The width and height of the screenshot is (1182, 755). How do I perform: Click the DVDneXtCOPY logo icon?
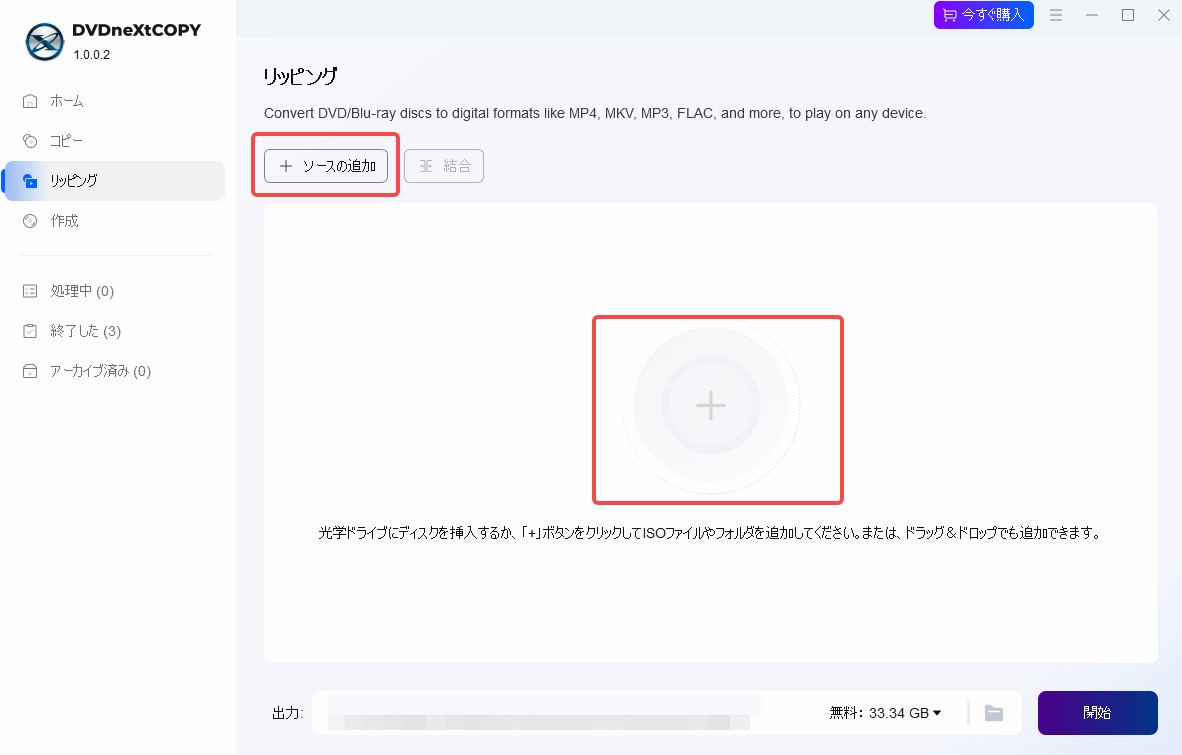point(44,41)
